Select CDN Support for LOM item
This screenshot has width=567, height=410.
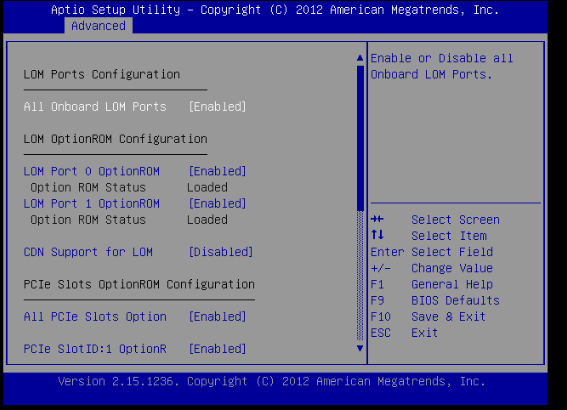point(88,252)
